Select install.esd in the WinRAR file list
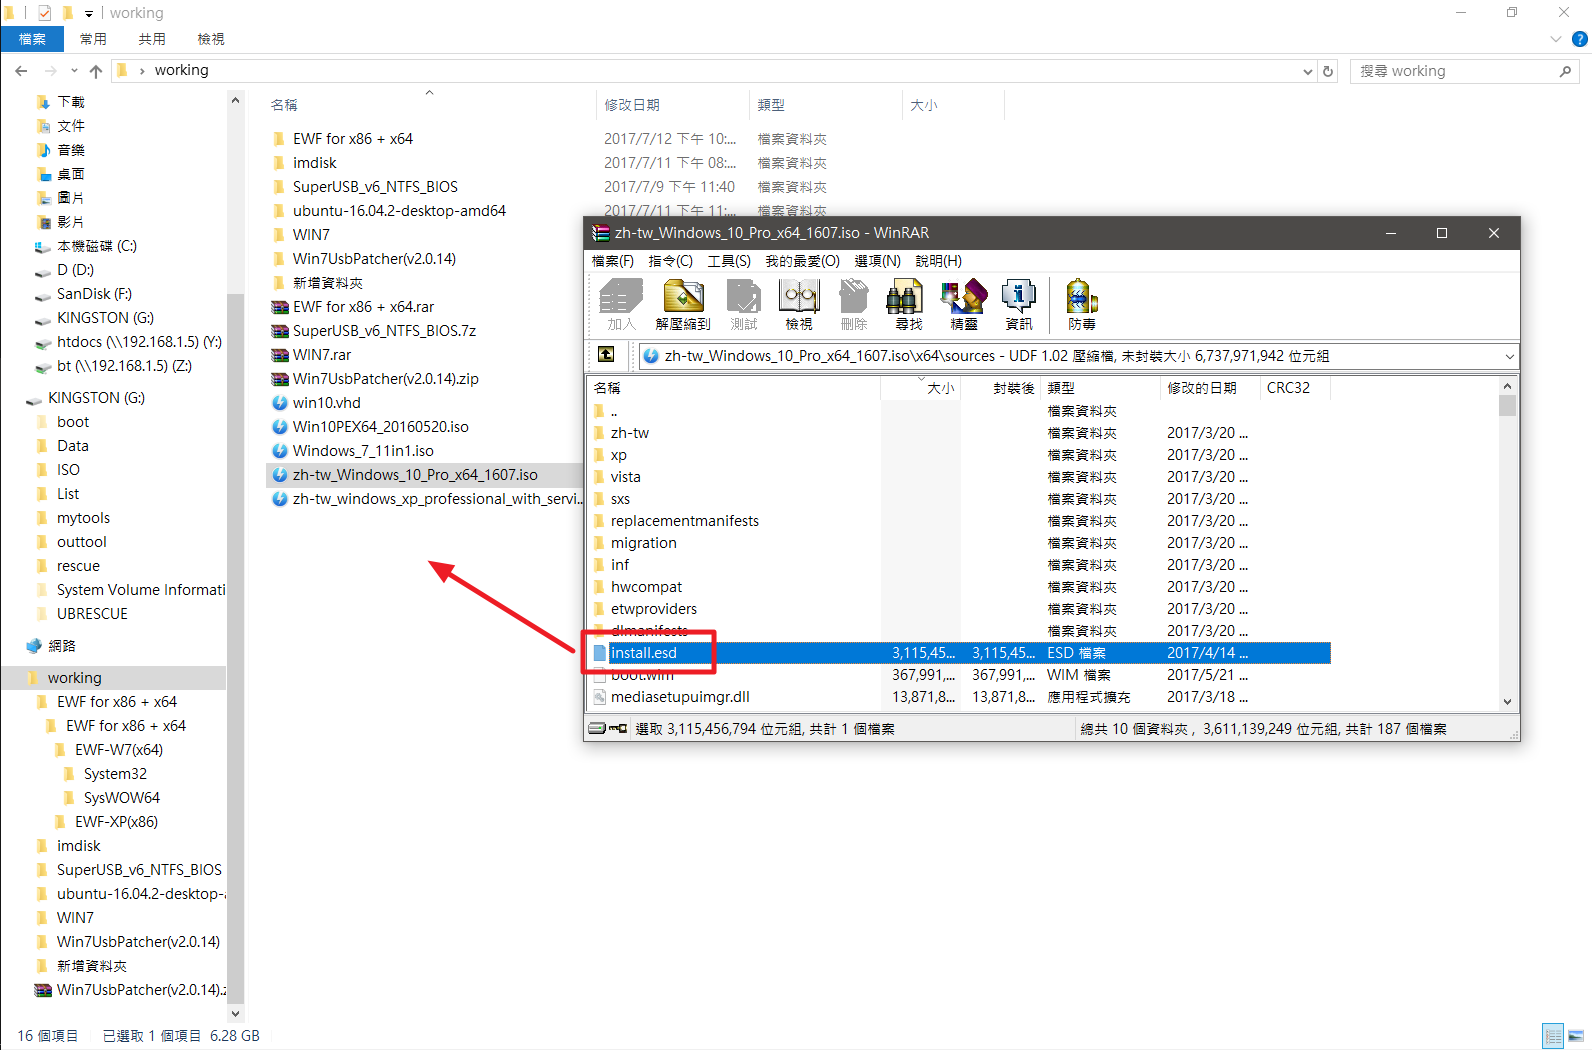The height and width of the screenshot is (1050, 1592). tap(644, 653)
